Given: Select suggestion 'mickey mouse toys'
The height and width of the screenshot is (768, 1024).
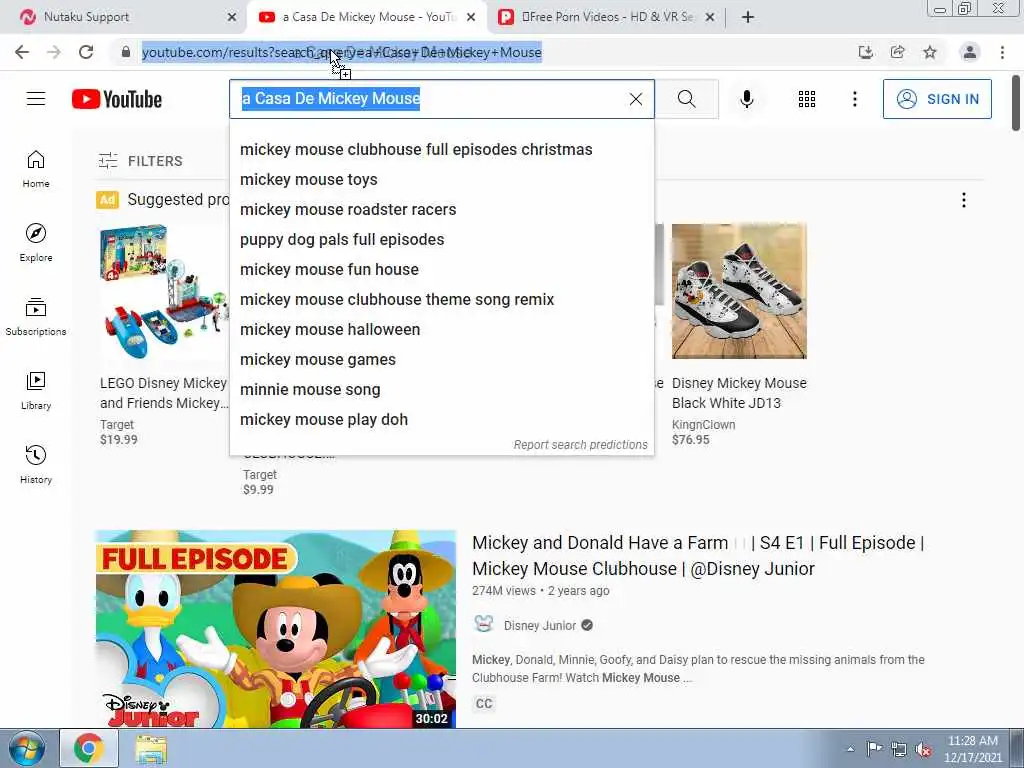Looking at the screenshot, I should pos(441,180).
